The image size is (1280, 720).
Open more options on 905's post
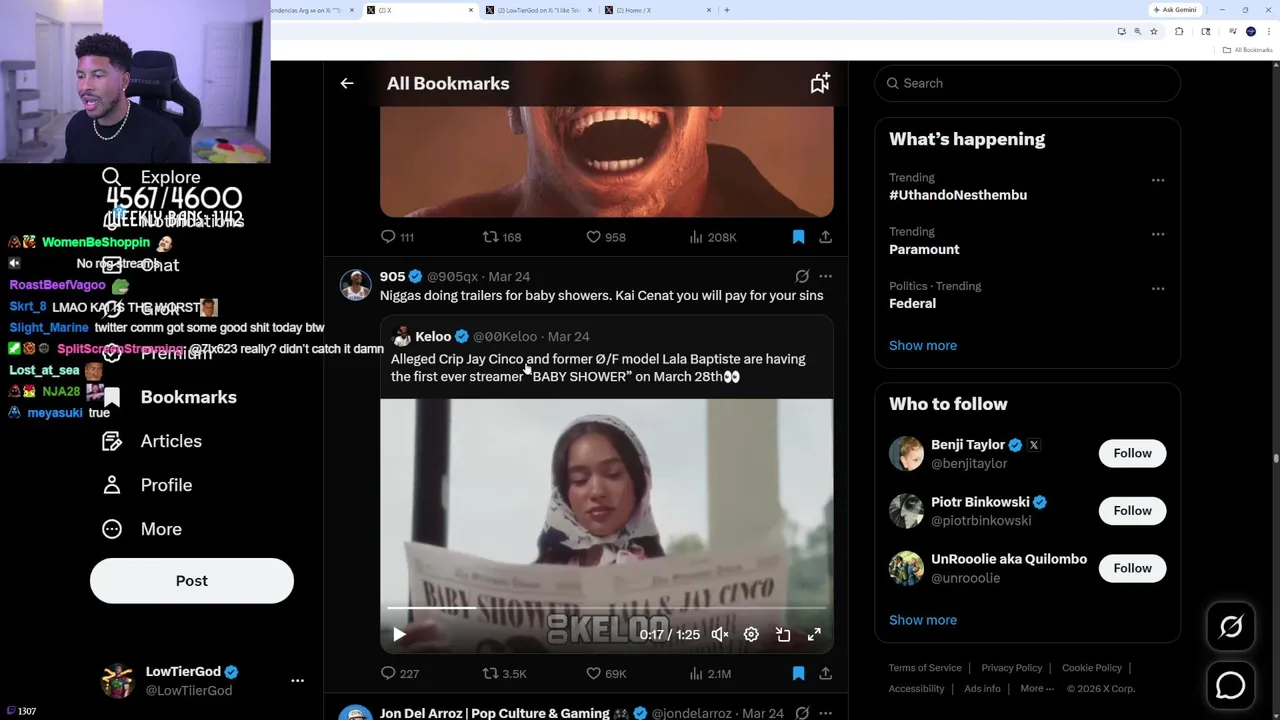(825, 276)
